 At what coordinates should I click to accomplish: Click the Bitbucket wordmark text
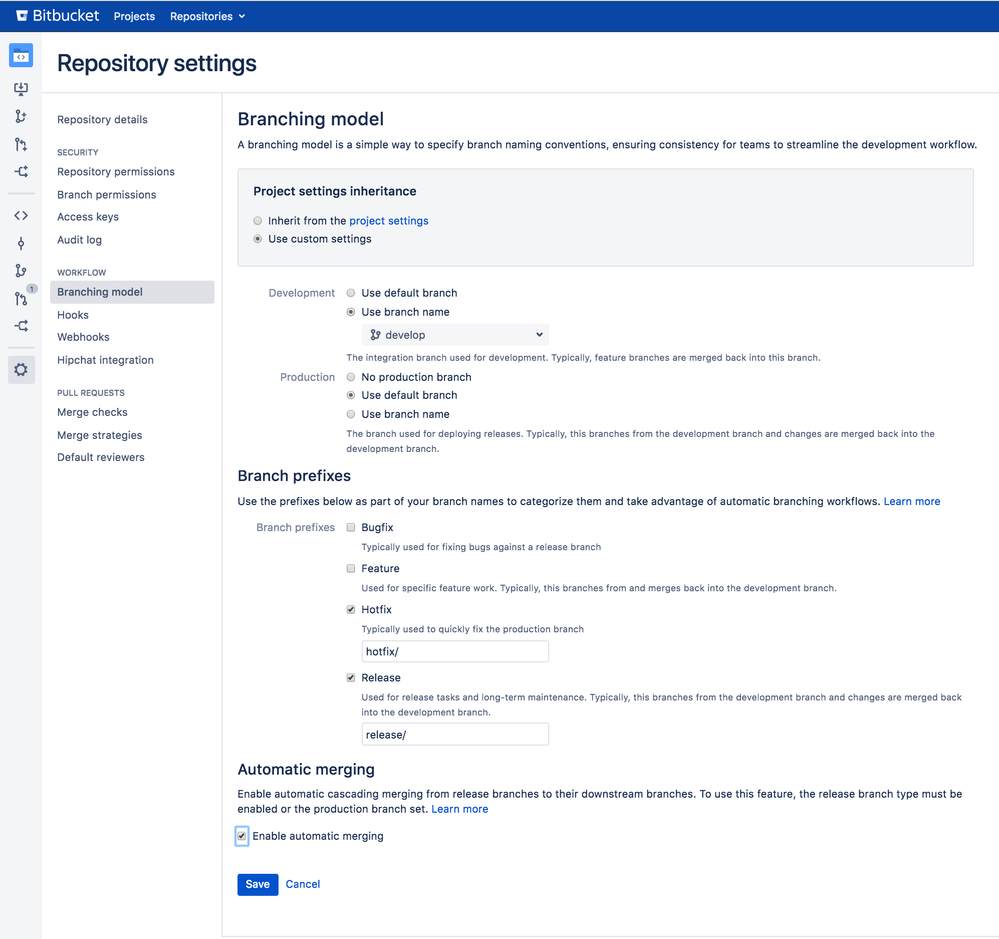coord(66,16)
